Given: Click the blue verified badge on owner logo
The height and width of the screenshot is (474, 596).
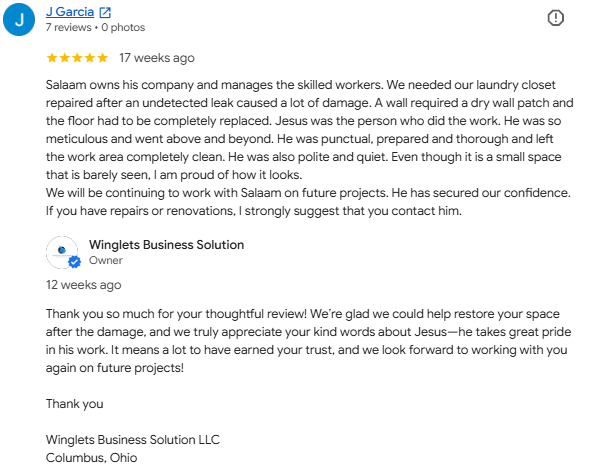Looking at the screenshot, I should point(75,262).
